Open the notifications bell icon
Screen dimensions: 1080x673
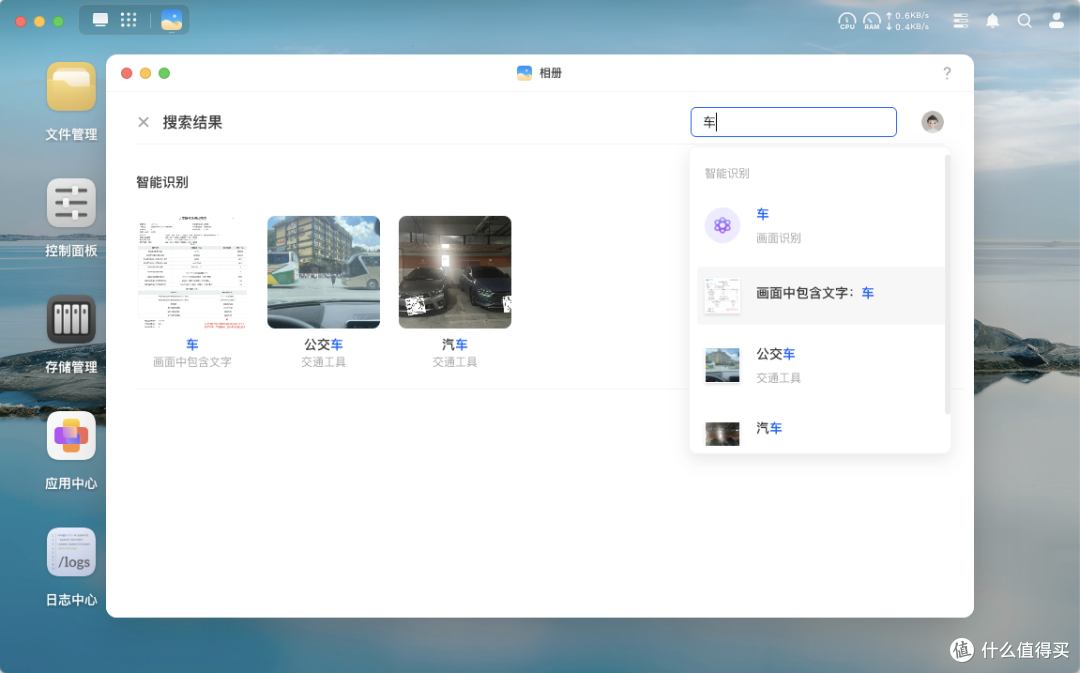click(x=993, y=21)
